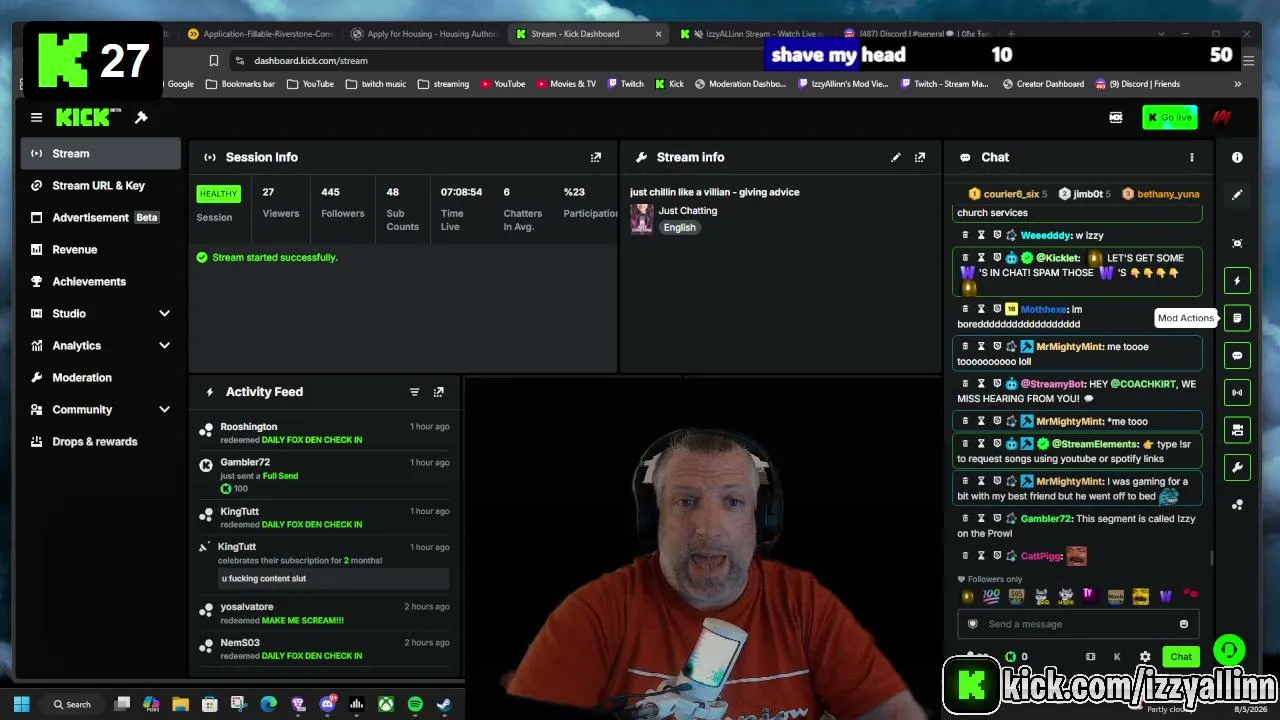The height and width of the screenshot is (720, 1280).
Task: Open Steam from the taskbar
Action: 444,704
